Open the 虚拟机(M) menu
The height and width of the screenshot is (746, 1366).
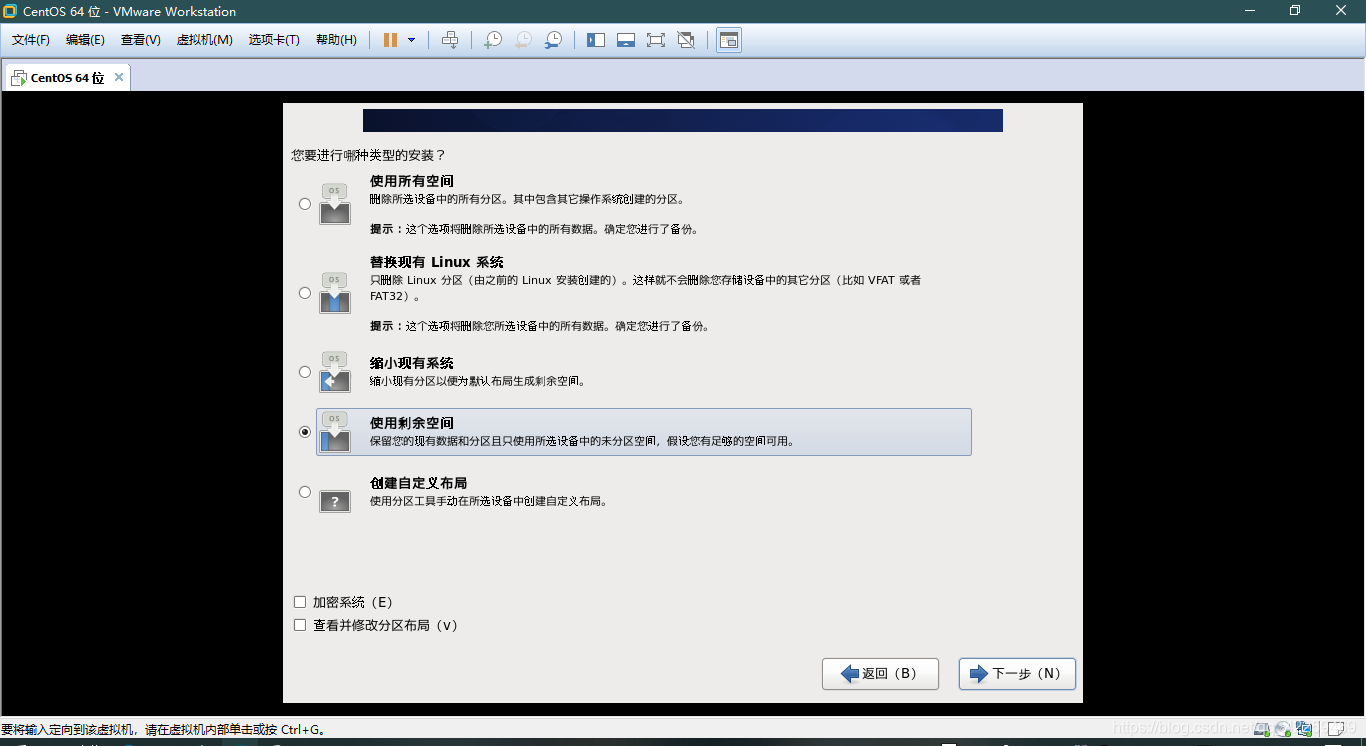(x=205, y=40)
